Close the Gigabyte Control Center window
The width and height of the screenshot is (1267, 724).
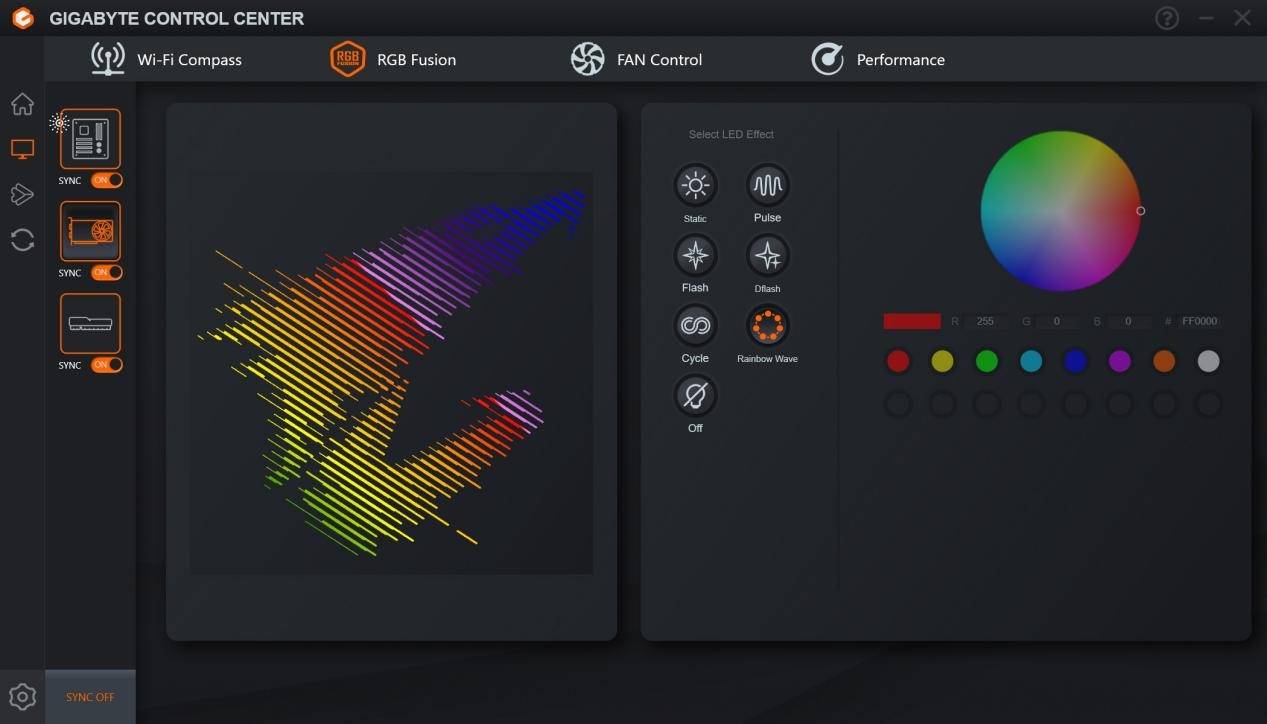pos(1242,18)
